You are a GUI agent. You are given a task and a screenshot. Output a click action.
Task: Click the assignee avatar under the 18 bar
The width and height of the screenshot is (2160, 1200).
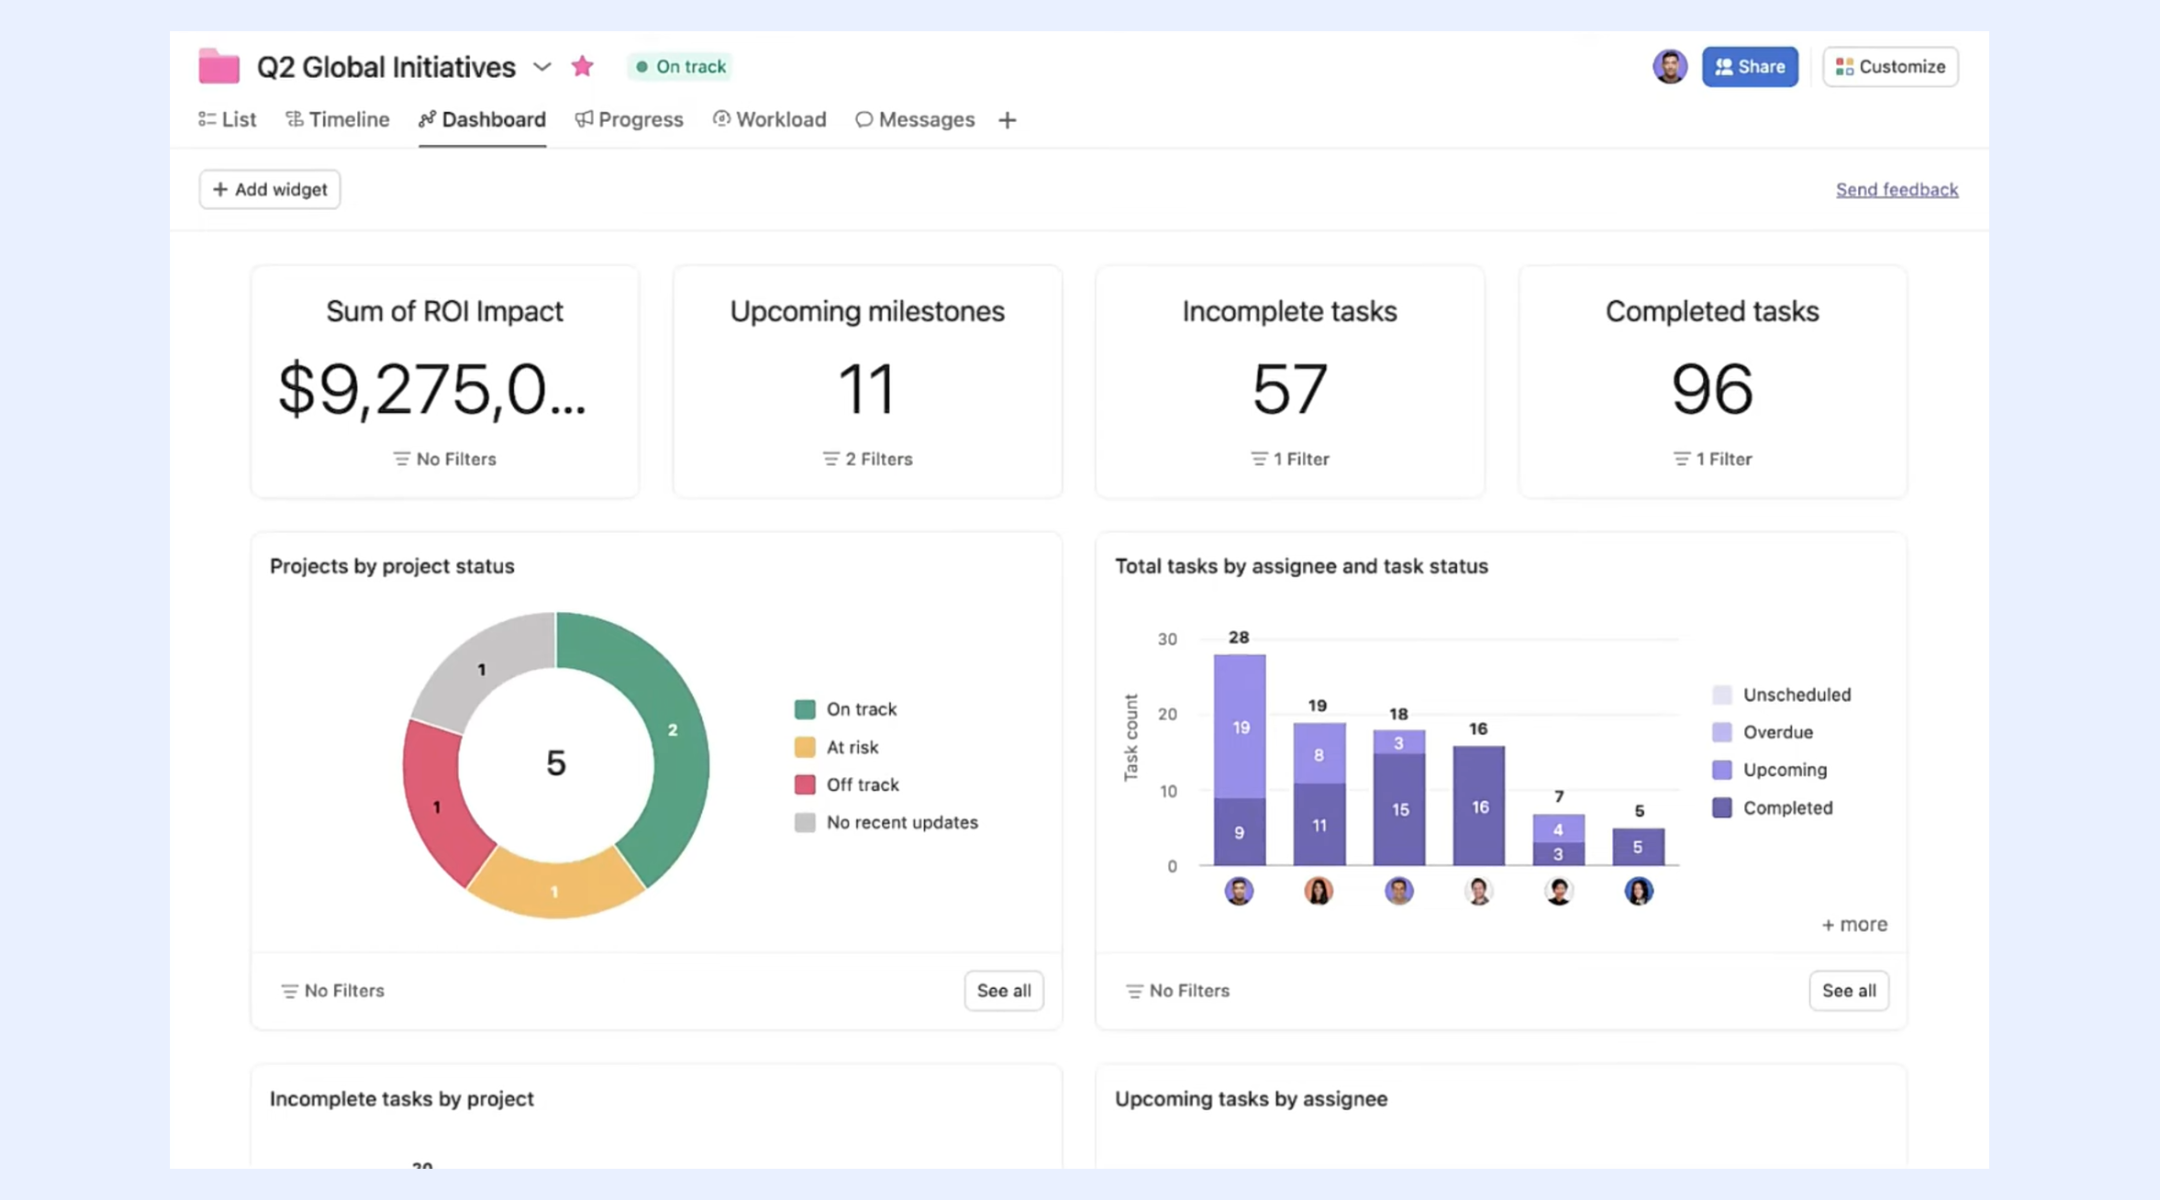tap(1399, 890)
